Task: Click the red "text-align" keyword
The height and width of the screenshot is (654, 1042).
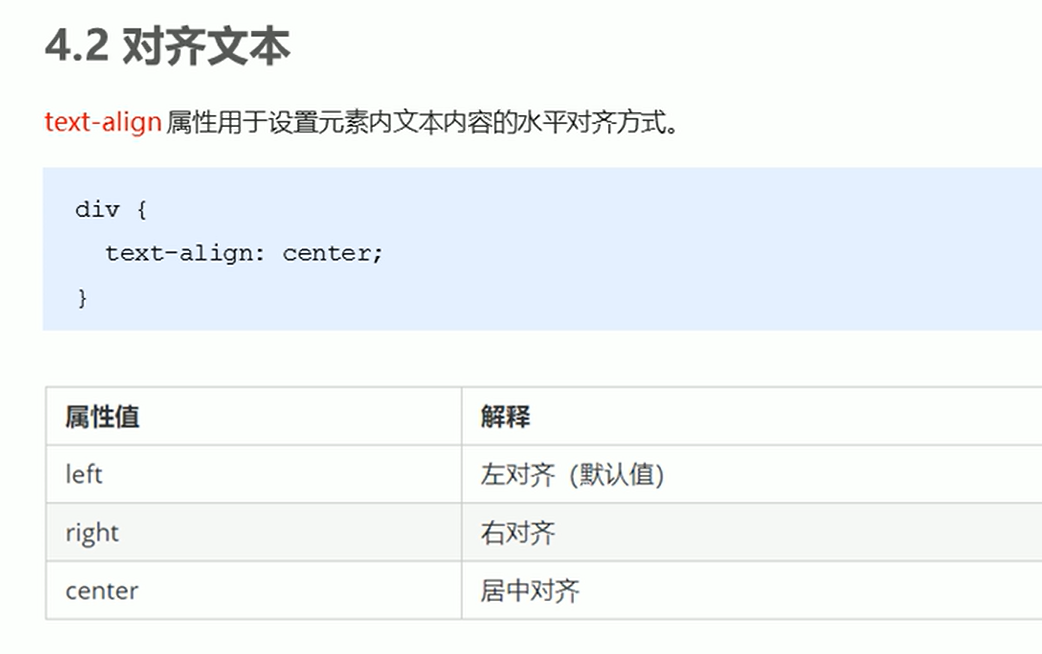Action: point(102,123)
